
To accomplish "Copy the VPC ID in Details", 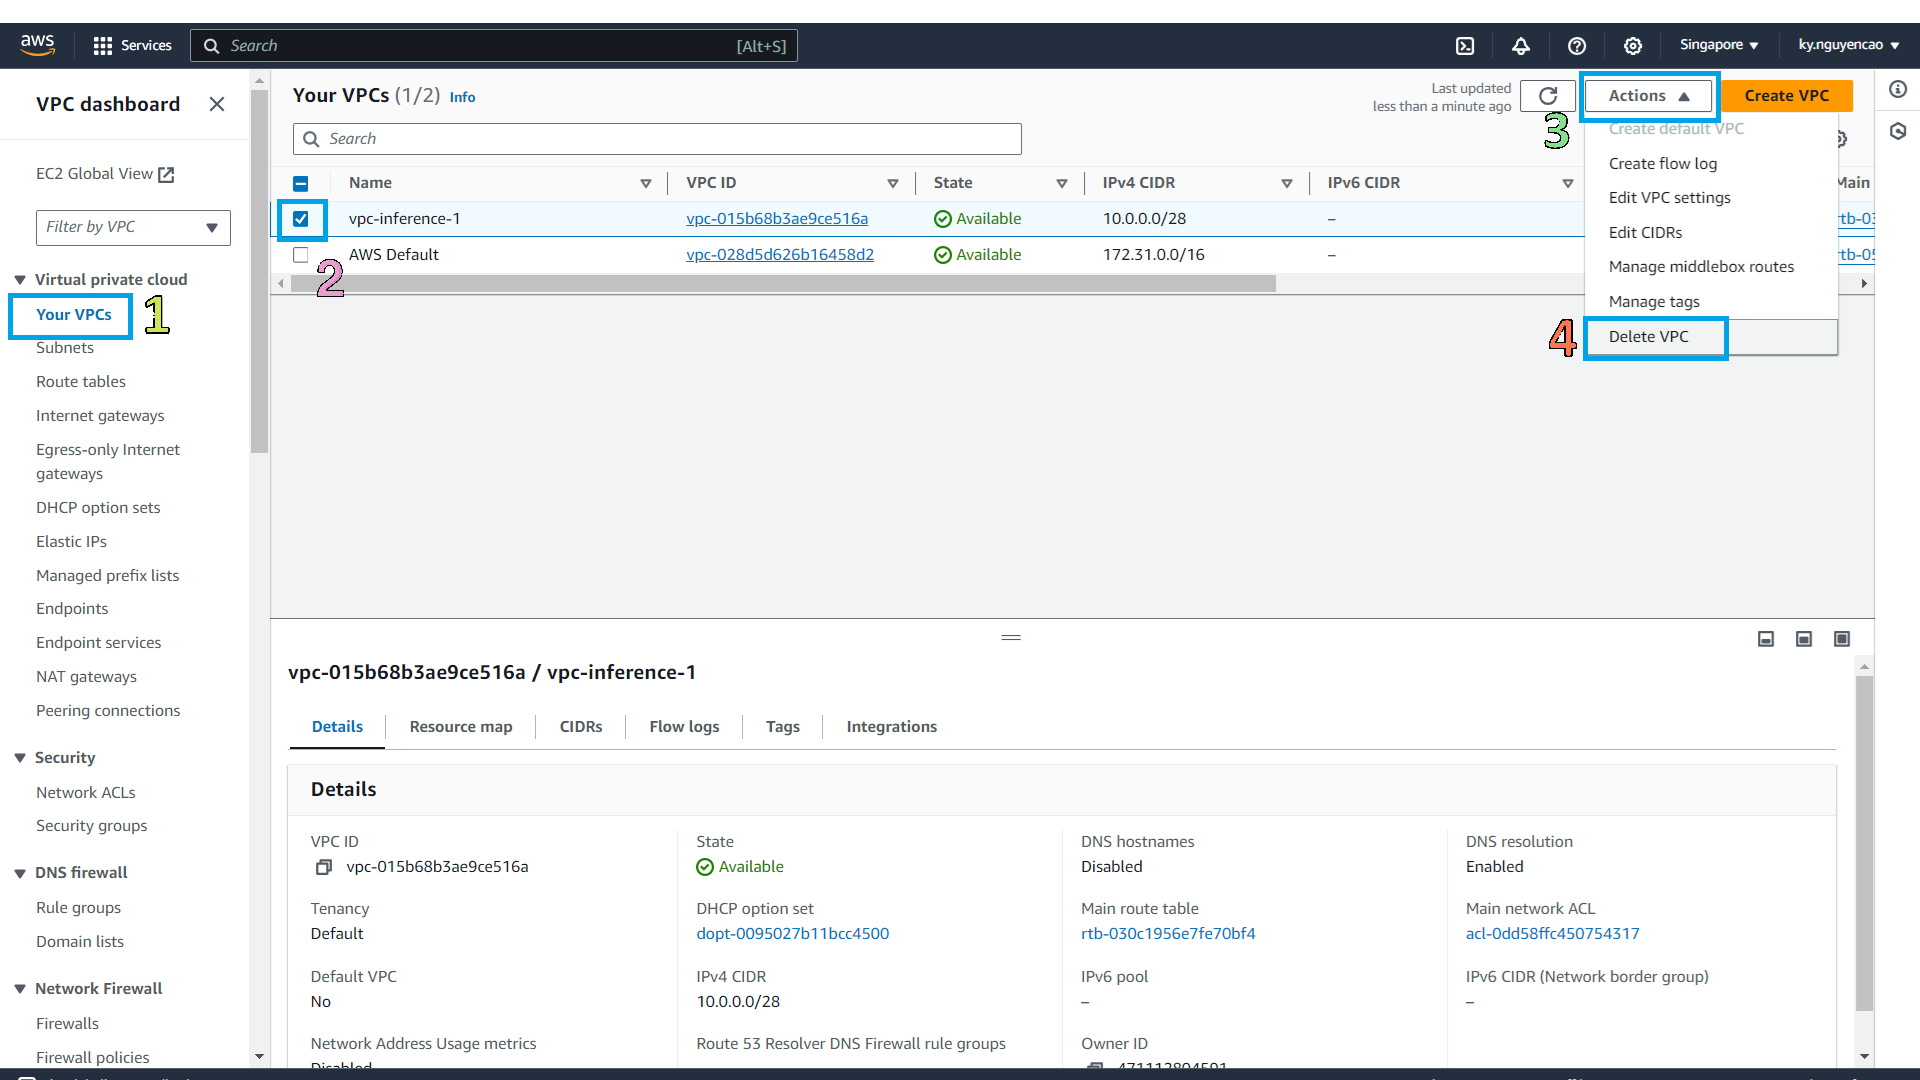I will tap(323, 867).
